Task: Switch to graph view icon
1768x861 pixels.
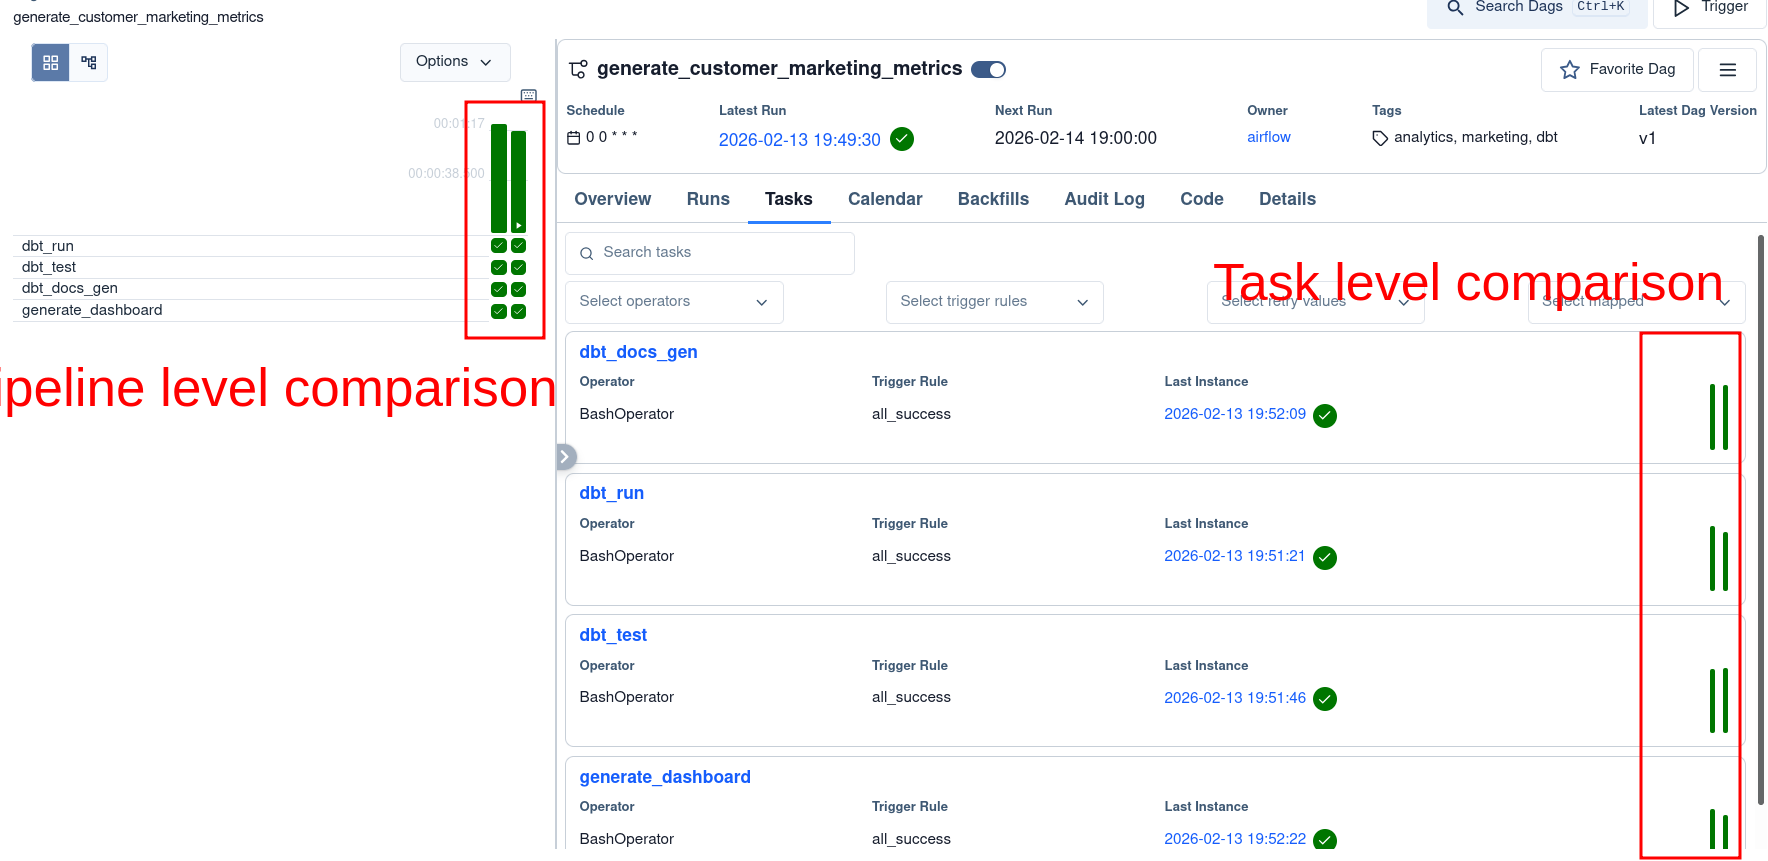Action: coord(89,63)
